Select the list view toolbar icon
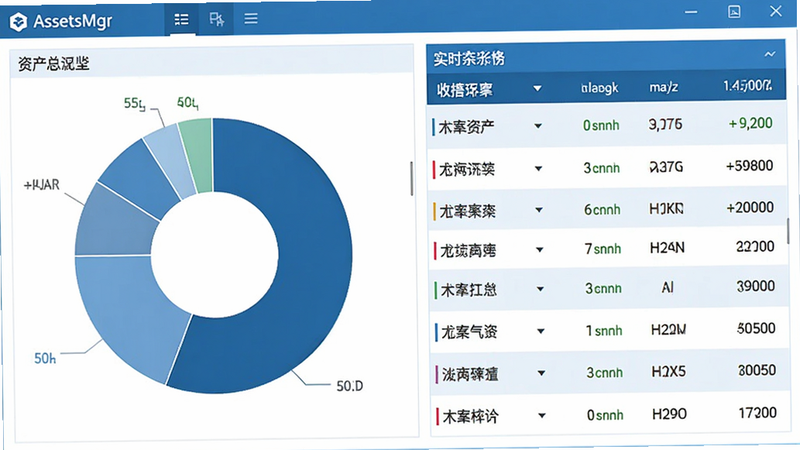This screenshot has height=450, width=800. click(181, 19)
